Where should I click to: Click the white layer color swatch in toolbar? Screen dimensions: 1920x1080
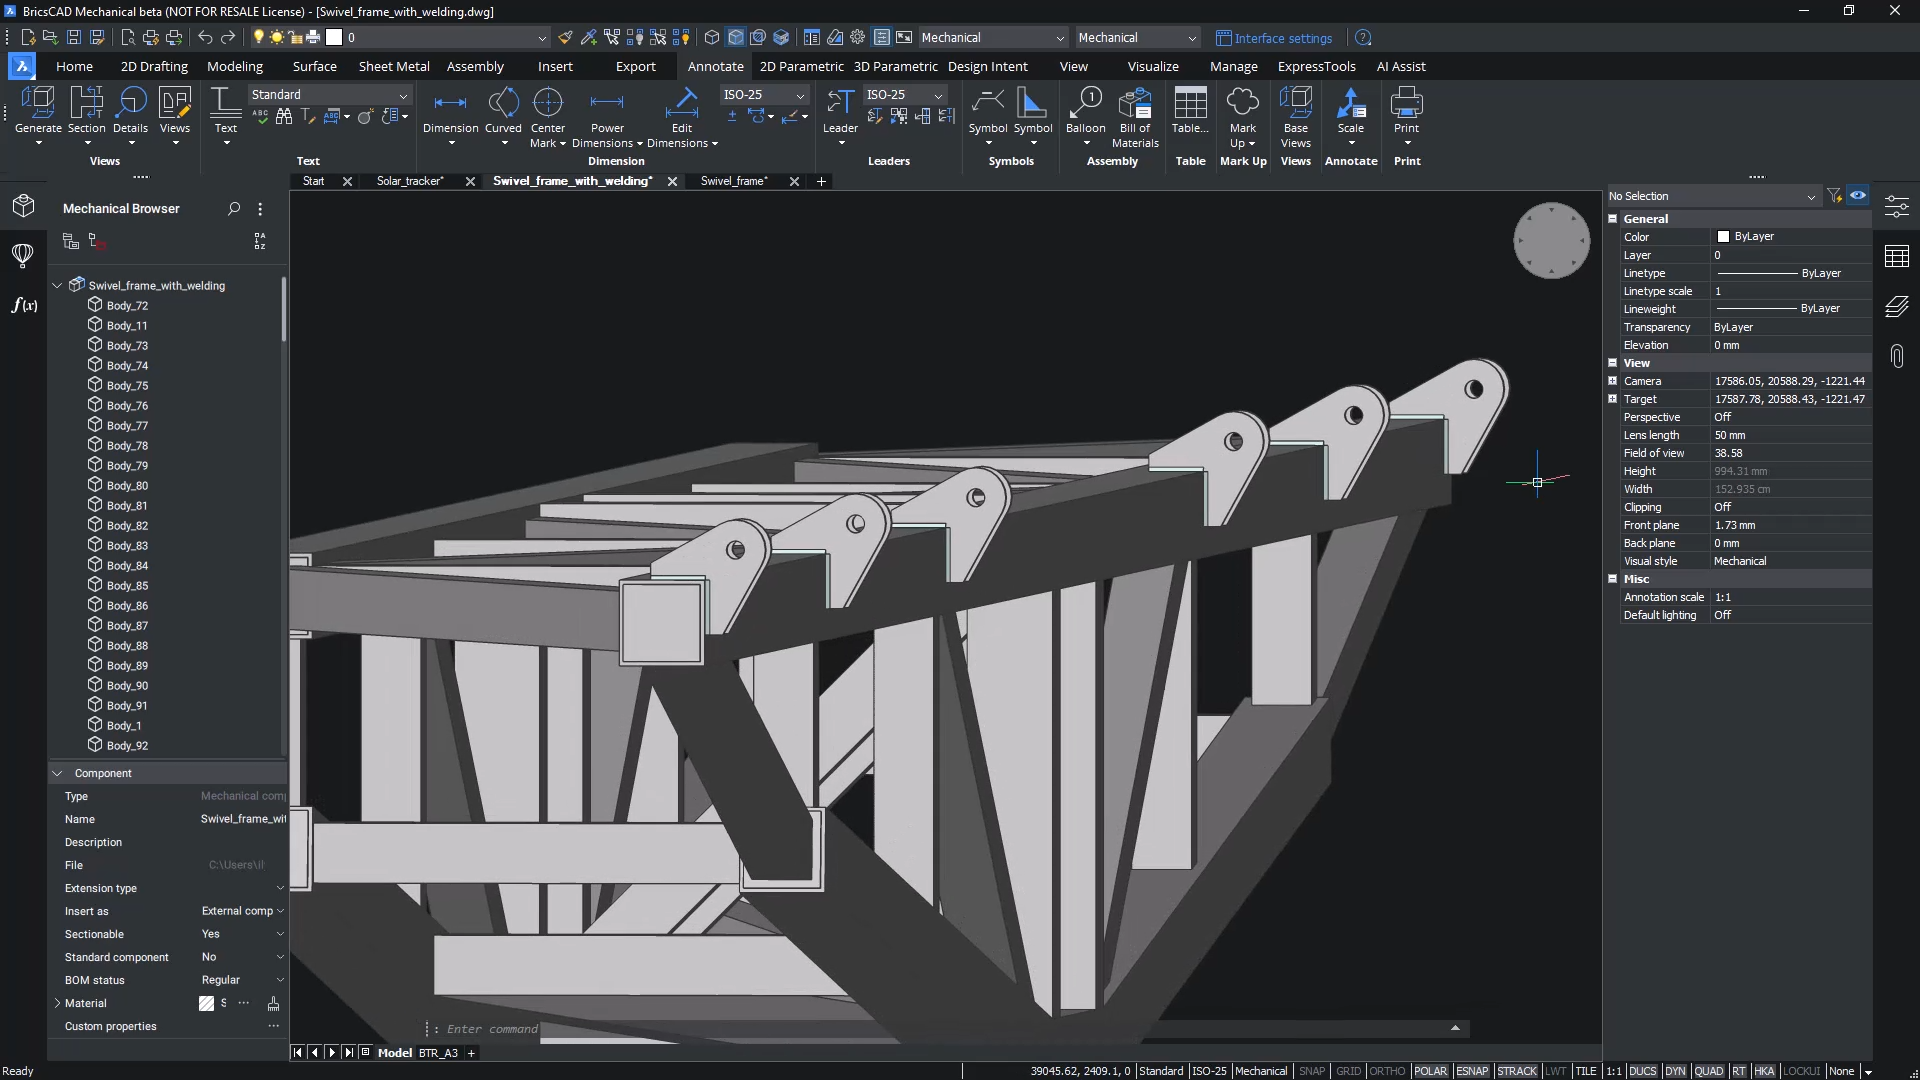[x=334, y=37]
